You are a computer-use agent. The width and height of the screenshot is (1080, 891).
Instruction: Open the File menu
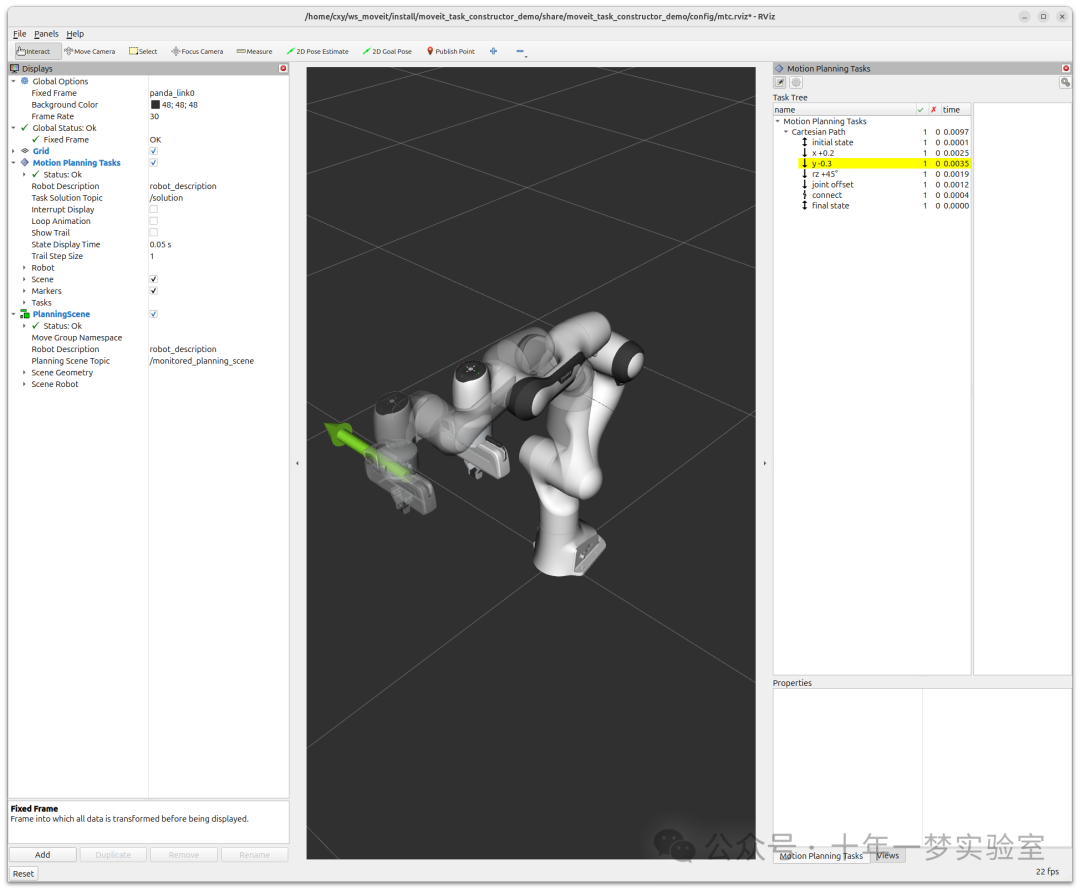coord(19,34)
